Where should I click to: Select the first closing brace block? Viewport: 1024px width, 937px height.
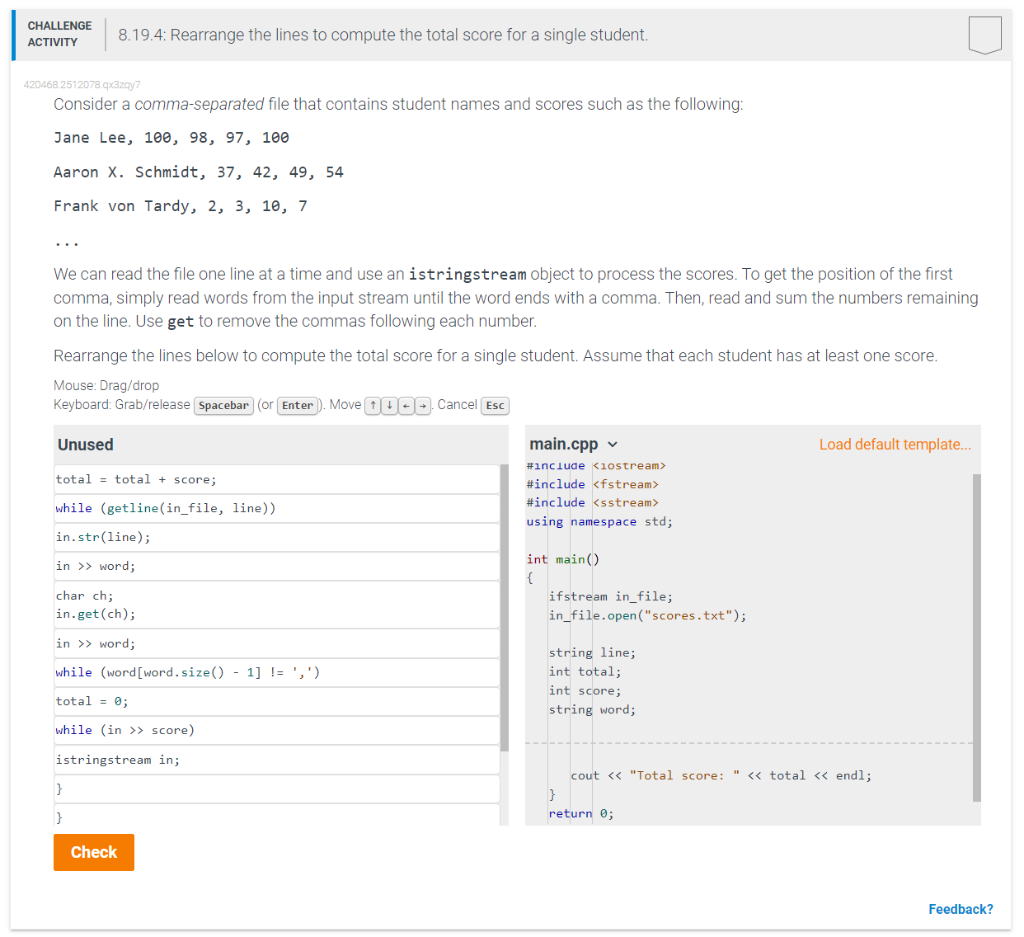tap(276, 789)
